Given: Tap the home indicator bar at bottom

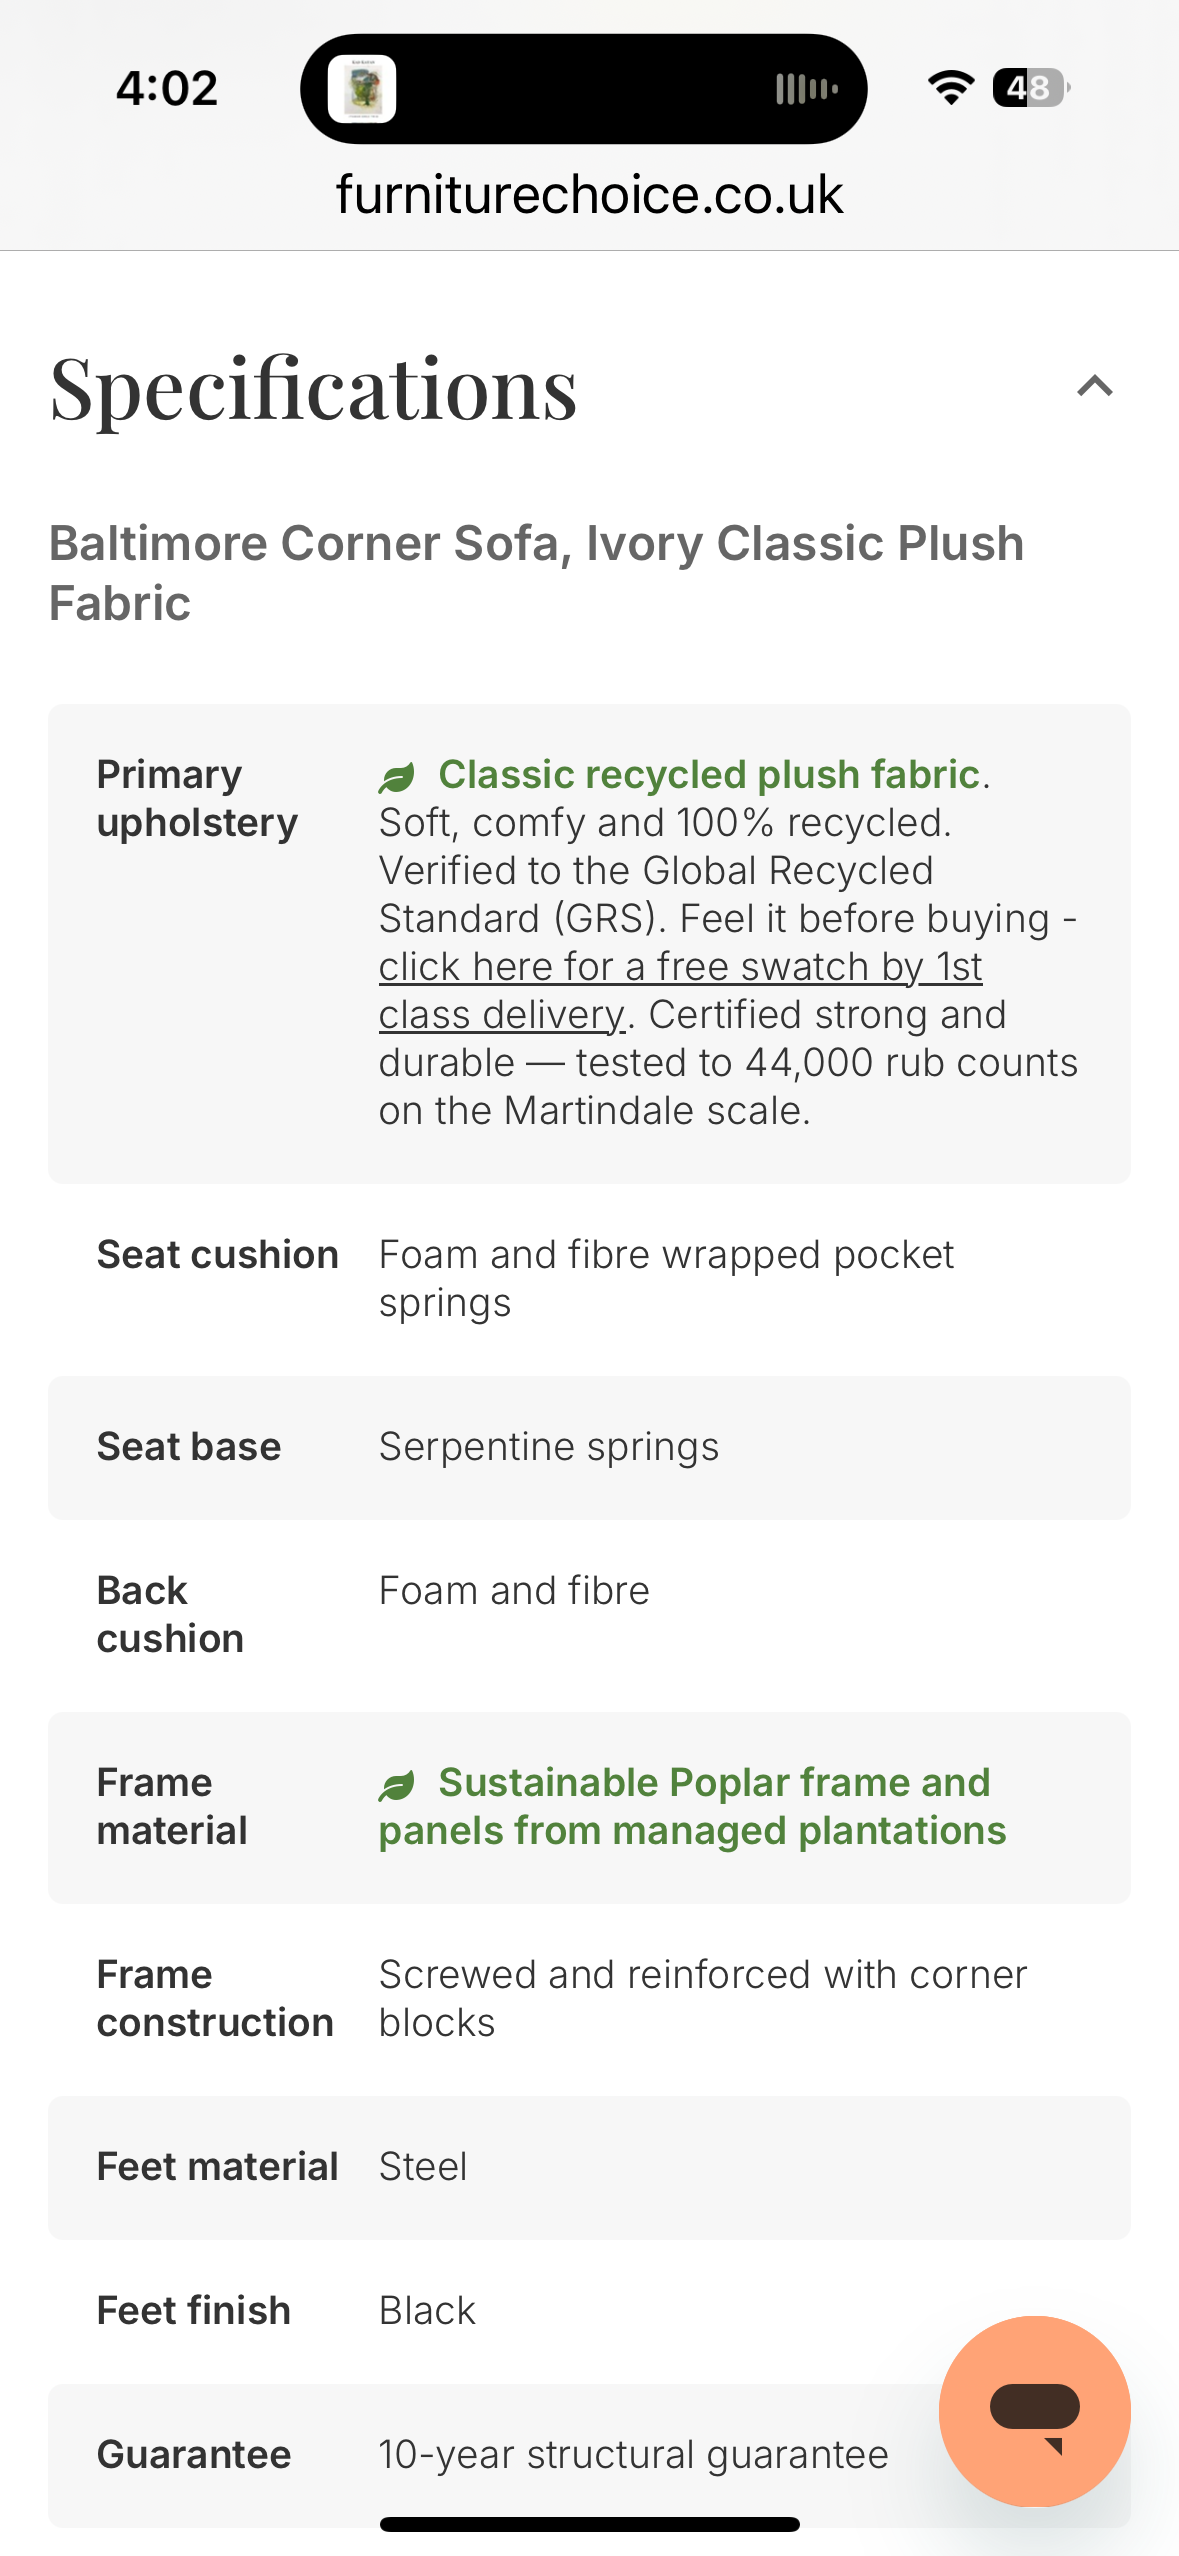Looking at the screenshot, I should pos(589,2524).
